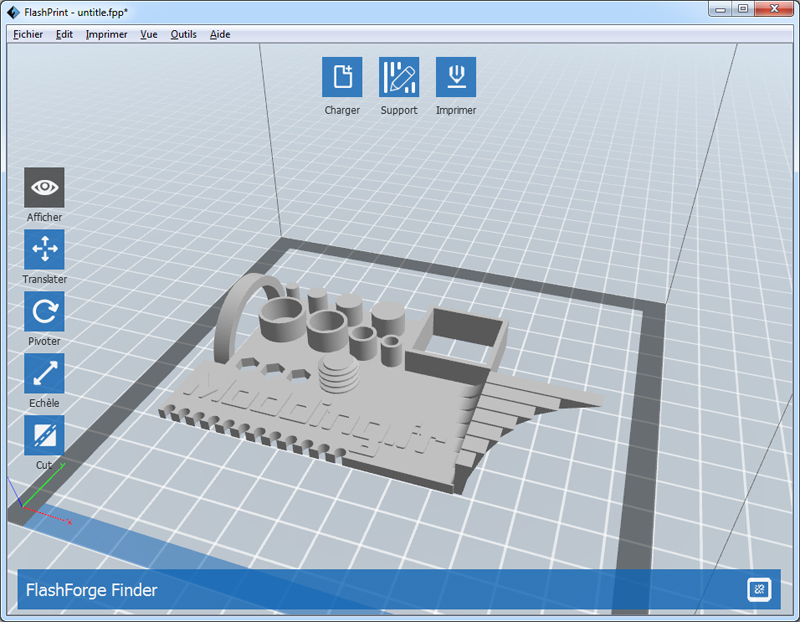Open the Fichier menu
This screenshot has width=800, height=622.
pos(28,34)
